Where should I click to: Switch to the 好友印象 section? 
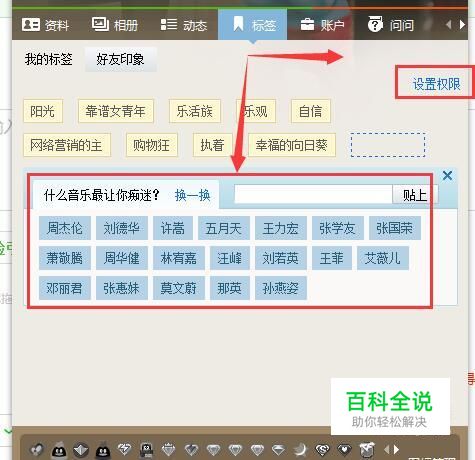[120, 59]
